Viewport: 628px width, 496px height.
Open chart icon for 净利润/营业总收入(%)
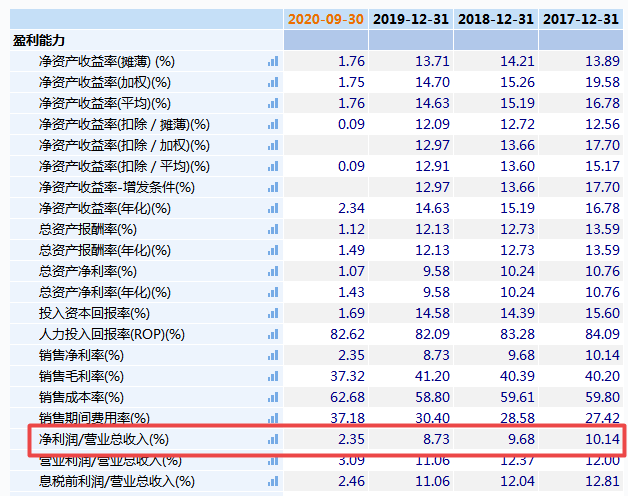[272, 439]
